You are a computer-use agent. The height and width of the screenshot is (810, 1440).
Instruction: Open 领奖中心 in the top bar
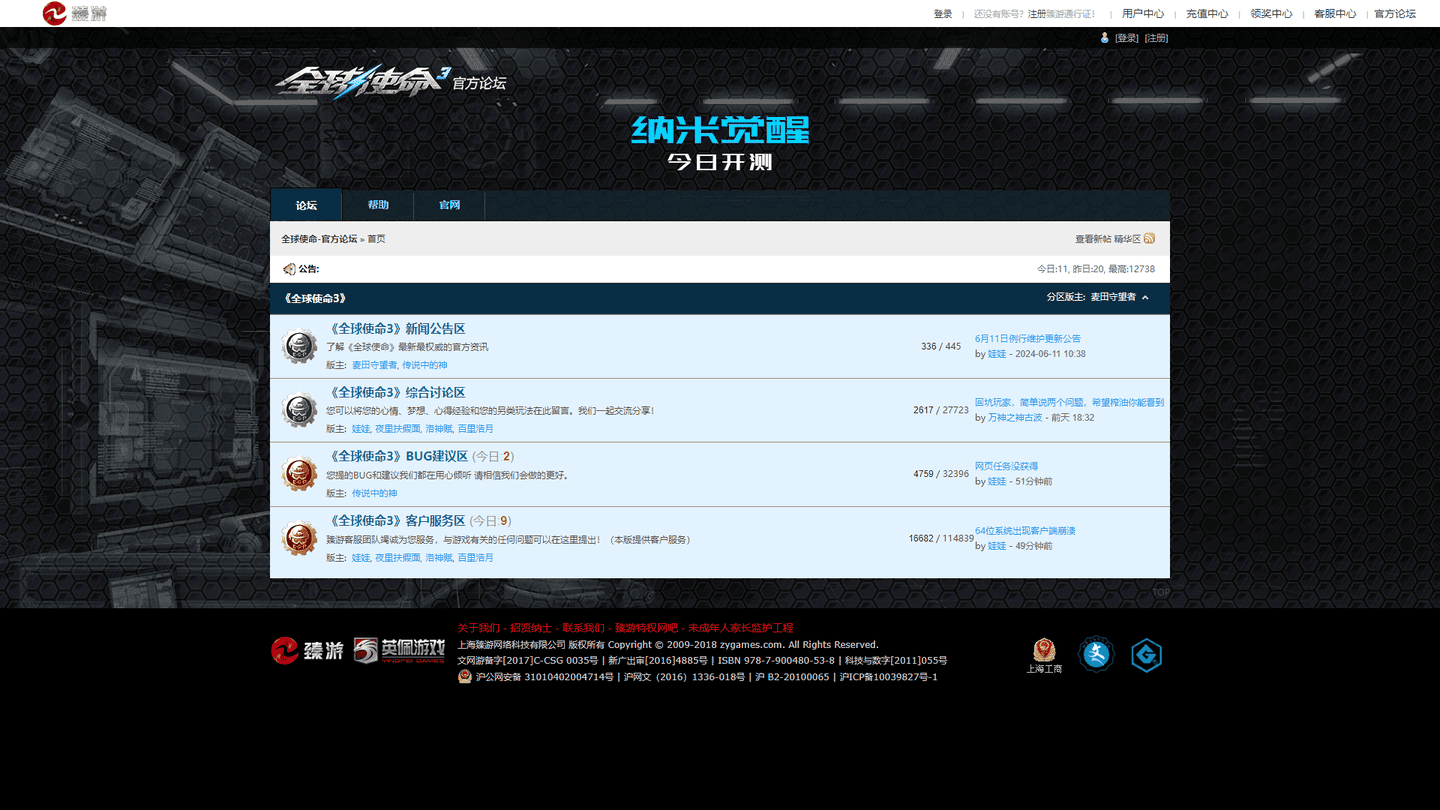click(1271, 14)
